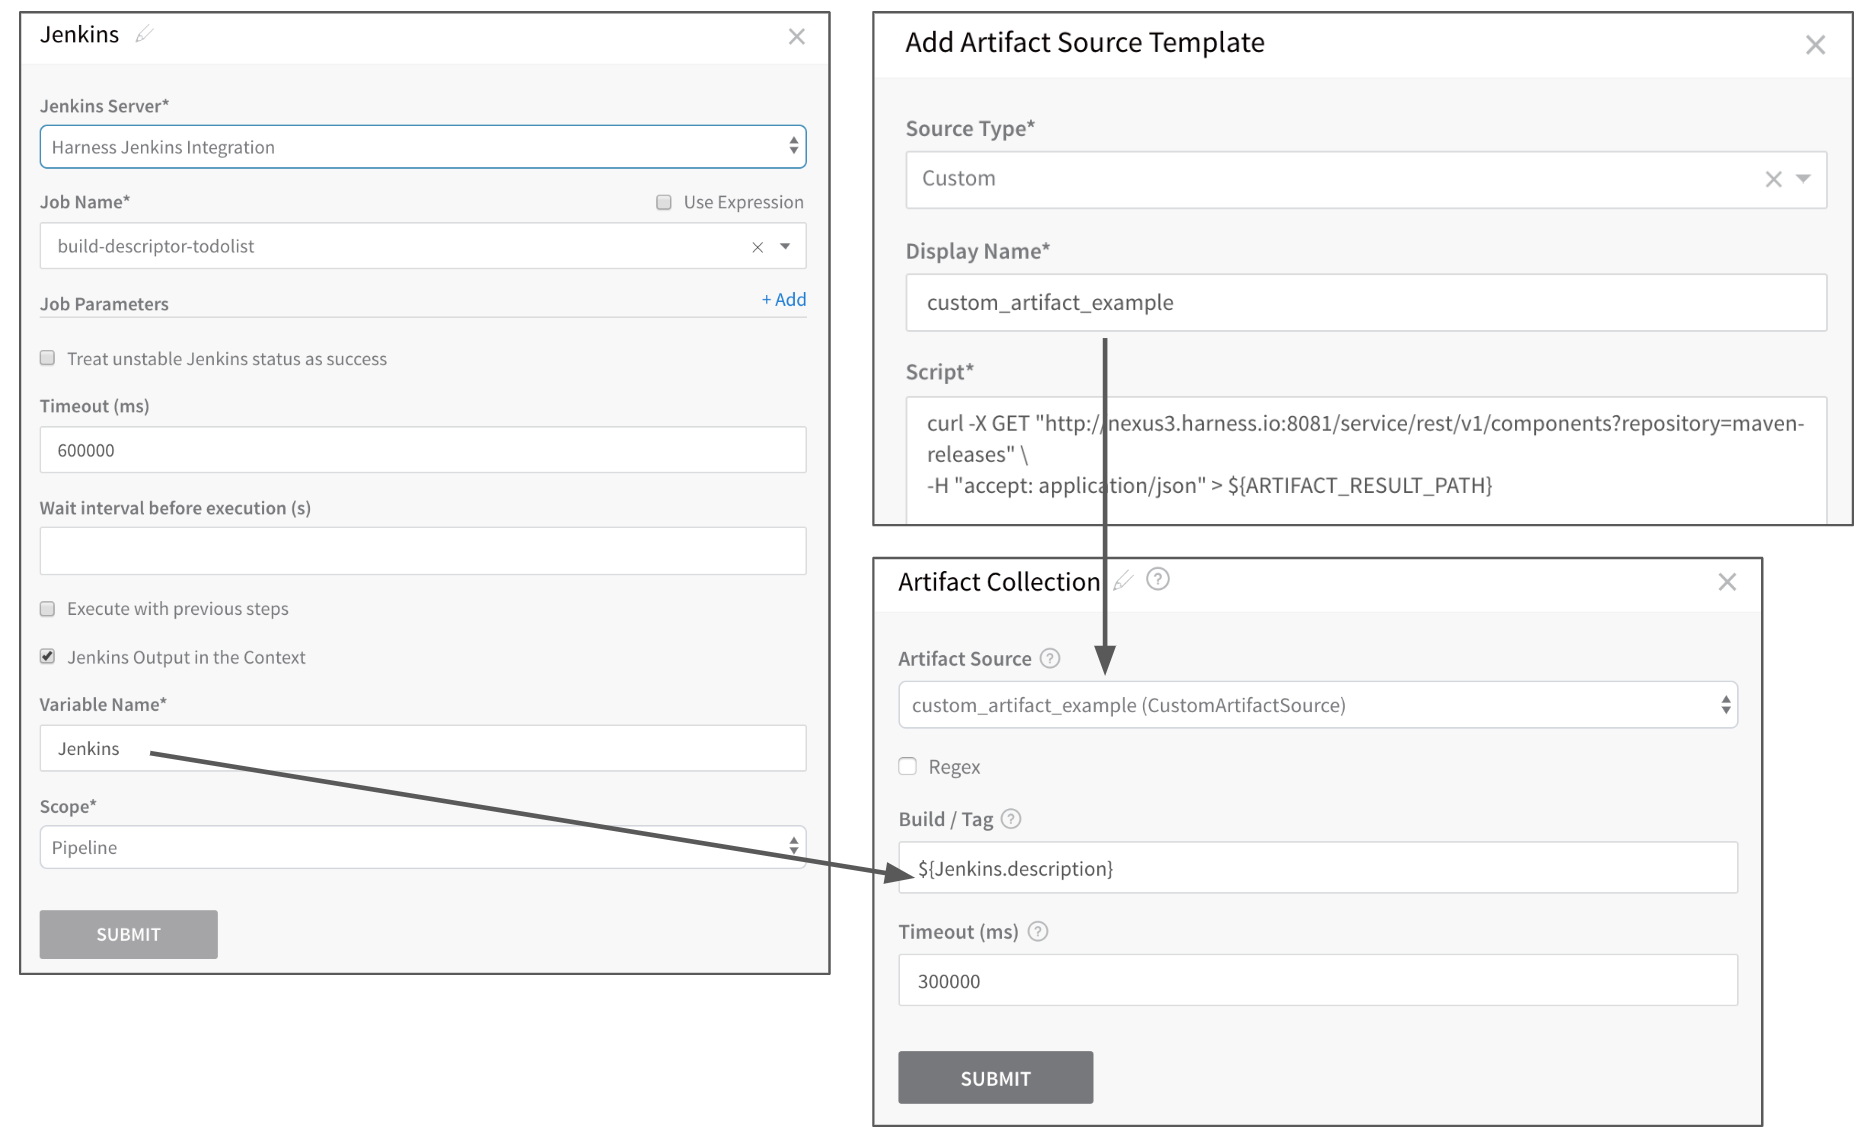Toggle Execute with previous steps checkbox
This screenshot has height=1136, width=1868.
(47, 609)
